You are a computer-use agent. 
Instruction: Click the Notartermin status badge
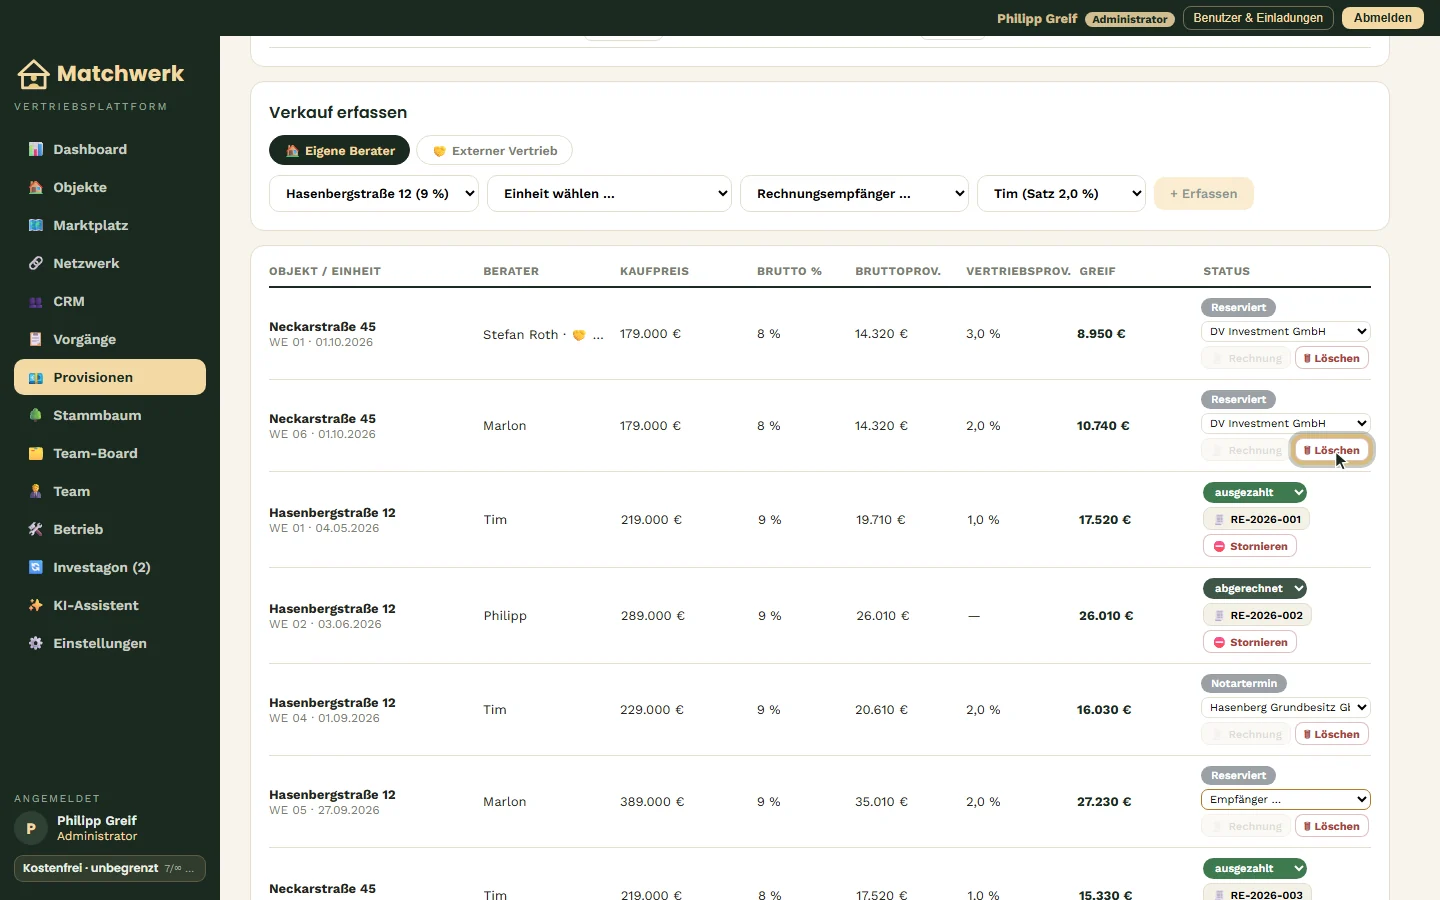[x=1244, y=683]
